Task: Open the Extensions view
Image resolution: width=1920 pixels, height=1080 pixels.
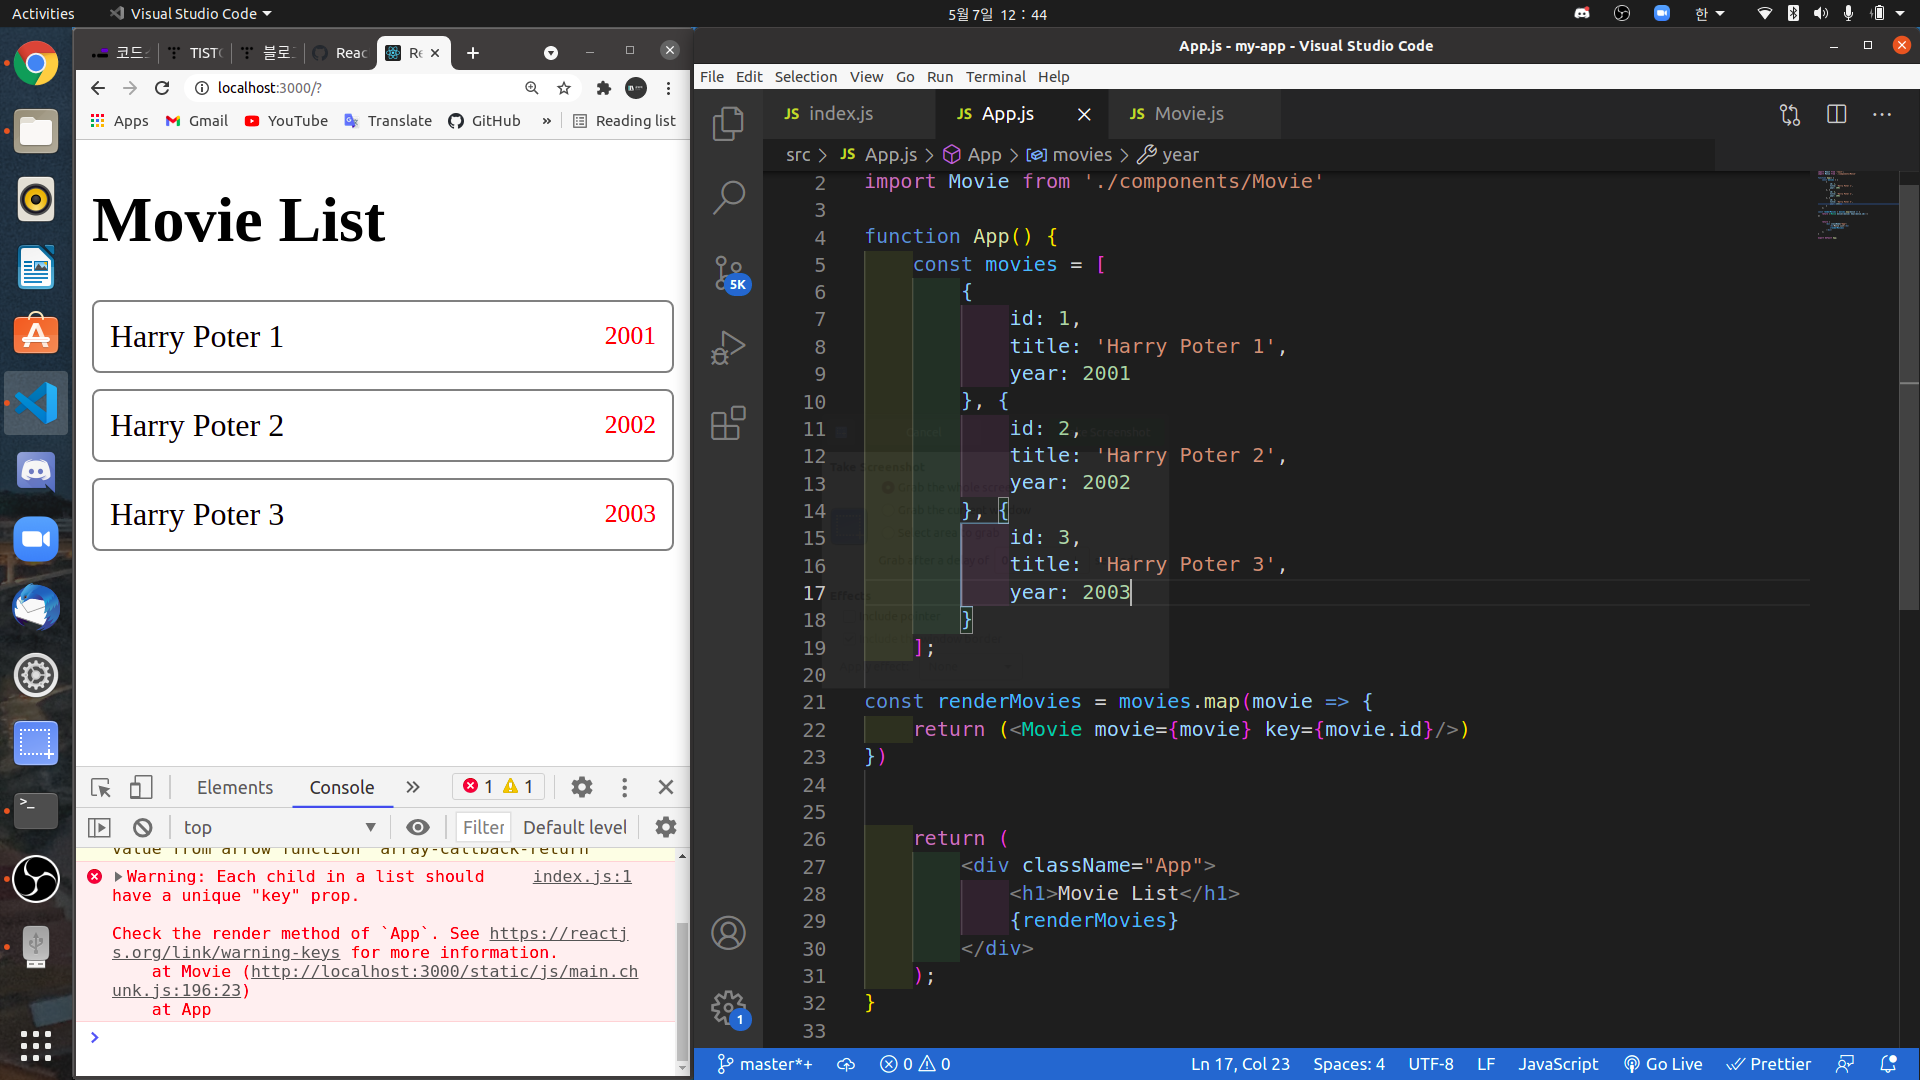Action: coord(728,423)
